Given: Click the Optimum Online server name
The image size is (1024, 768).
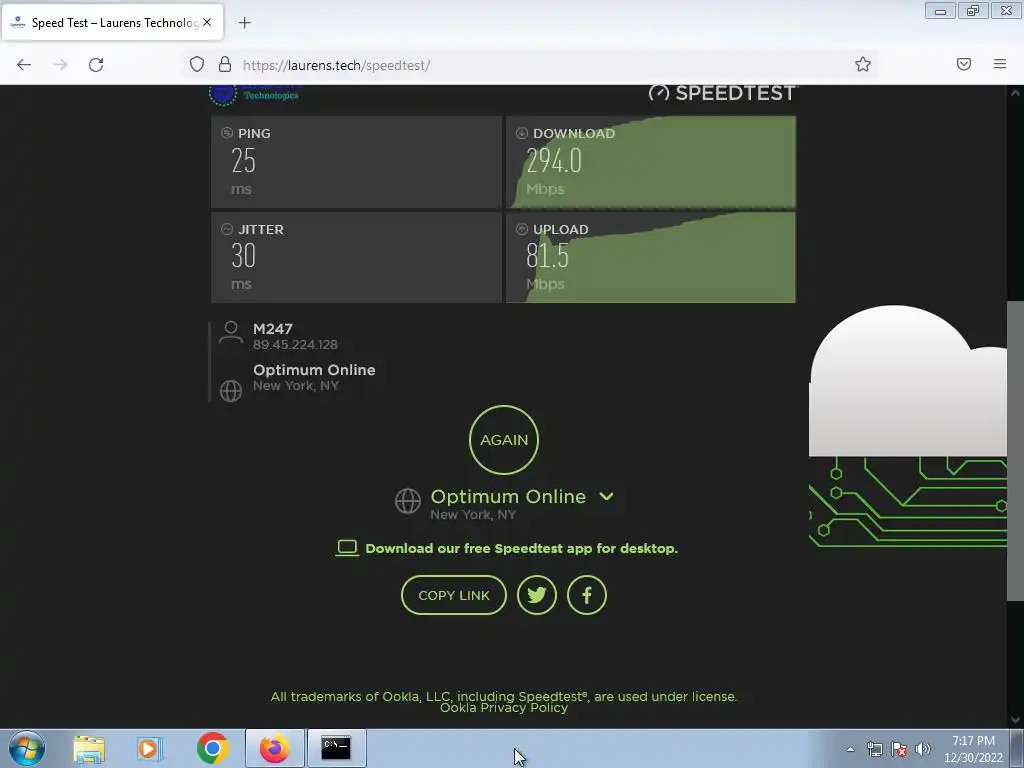Looking at the screenshot, I should pyautogui.click(x=508, y=496).
